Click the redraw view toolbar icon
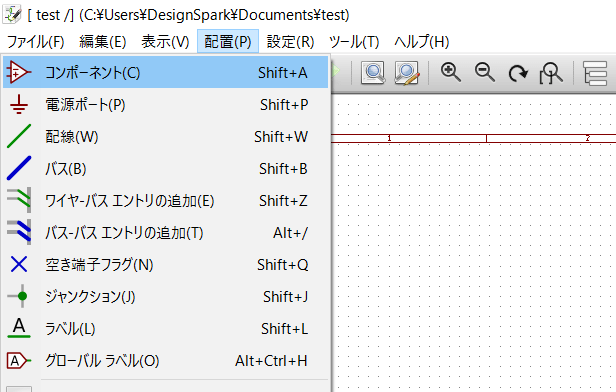Viewport: 616px width, 392px height. point(518,73)
